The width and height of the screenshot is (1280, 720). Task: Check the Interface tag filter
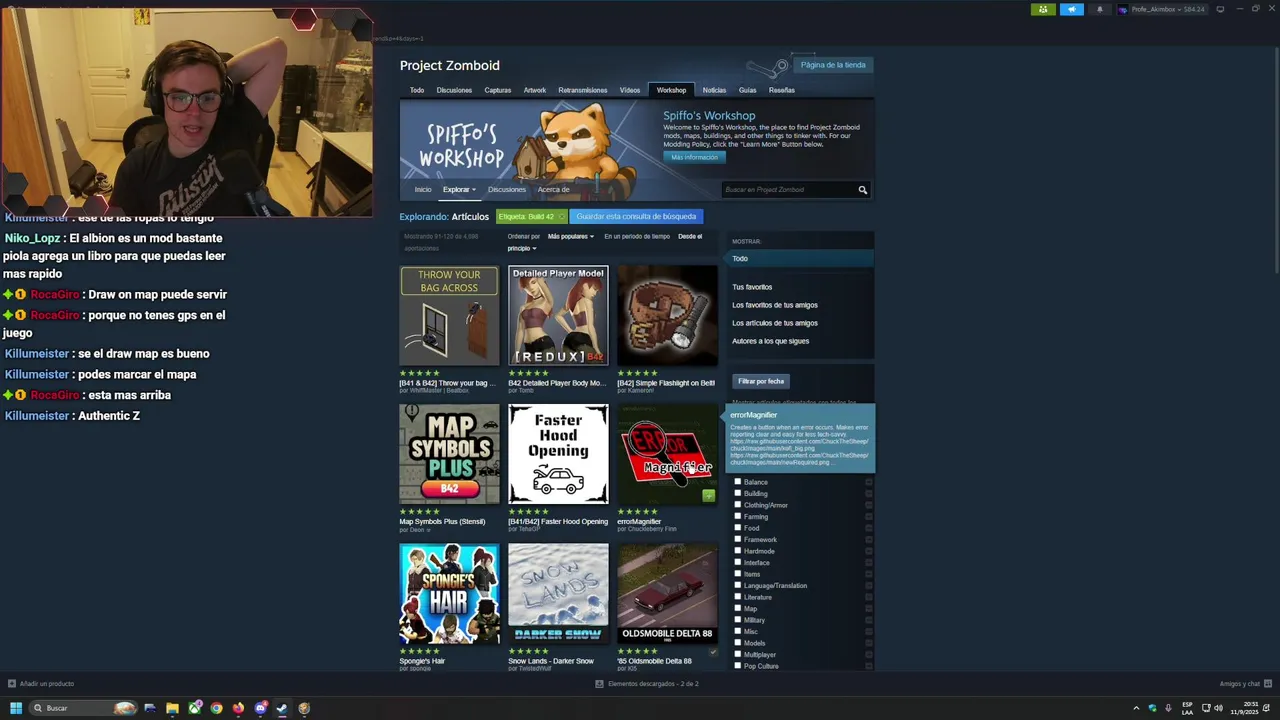738,562
